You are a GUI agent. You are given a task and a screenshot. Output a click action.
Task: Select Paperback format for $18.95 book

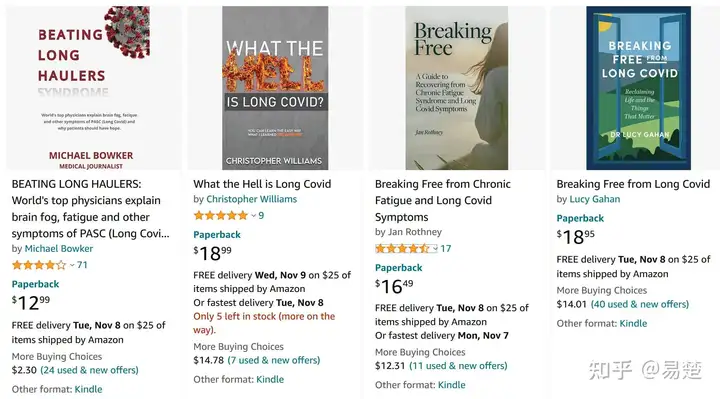pyautogui.click(x=580, y=218)
